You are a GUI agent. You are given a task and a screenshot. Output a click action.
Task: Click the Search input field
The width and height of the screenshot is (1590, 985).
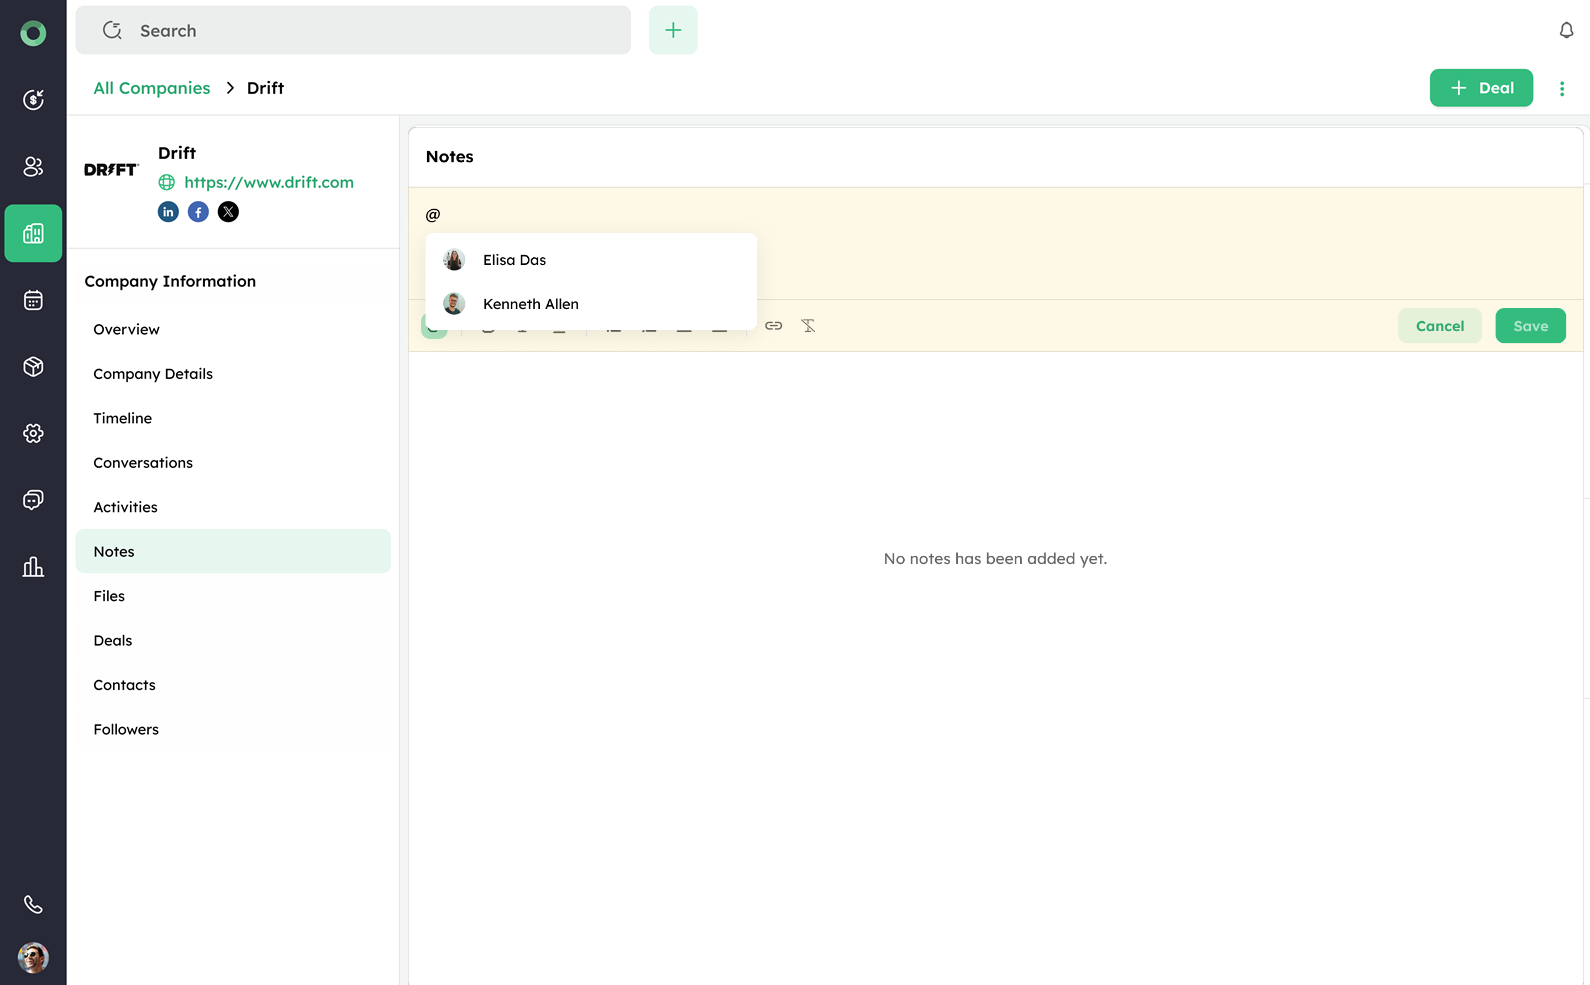click(x=353, y=31)
